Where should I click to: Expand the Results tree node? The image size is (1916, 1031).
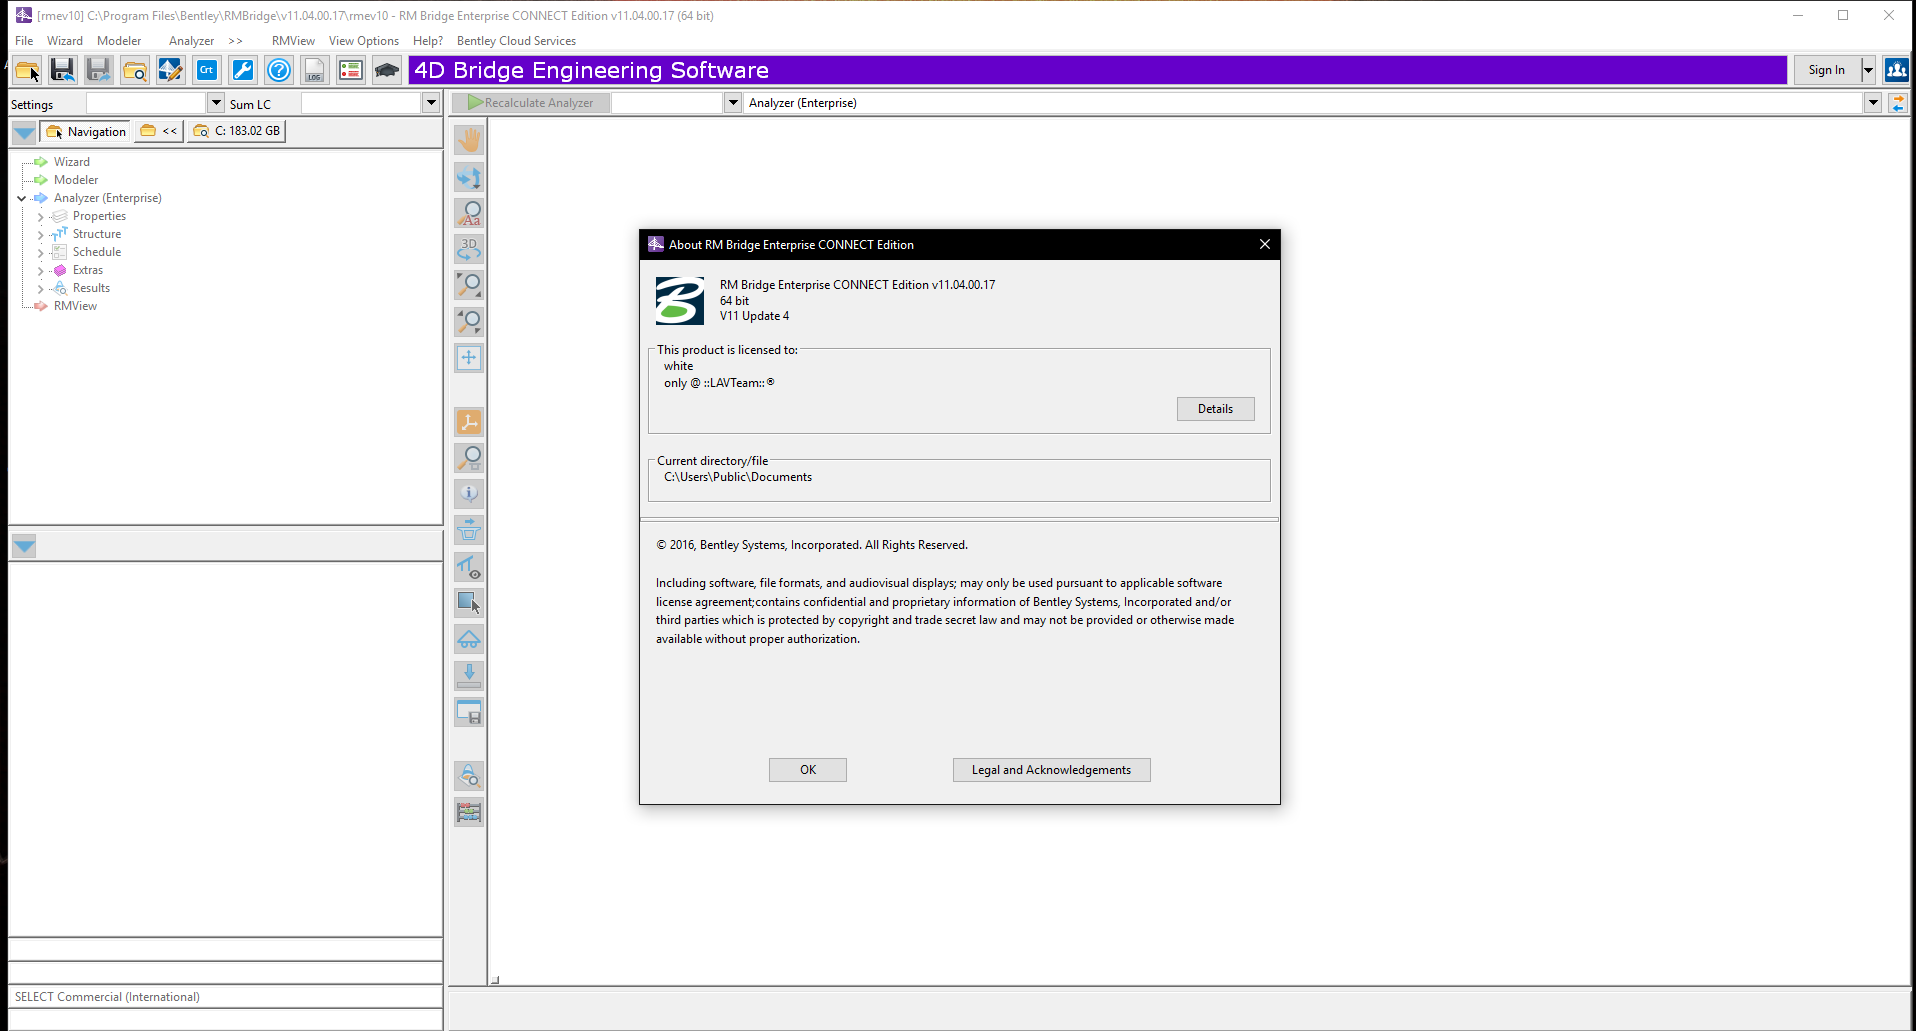[40, 289]
